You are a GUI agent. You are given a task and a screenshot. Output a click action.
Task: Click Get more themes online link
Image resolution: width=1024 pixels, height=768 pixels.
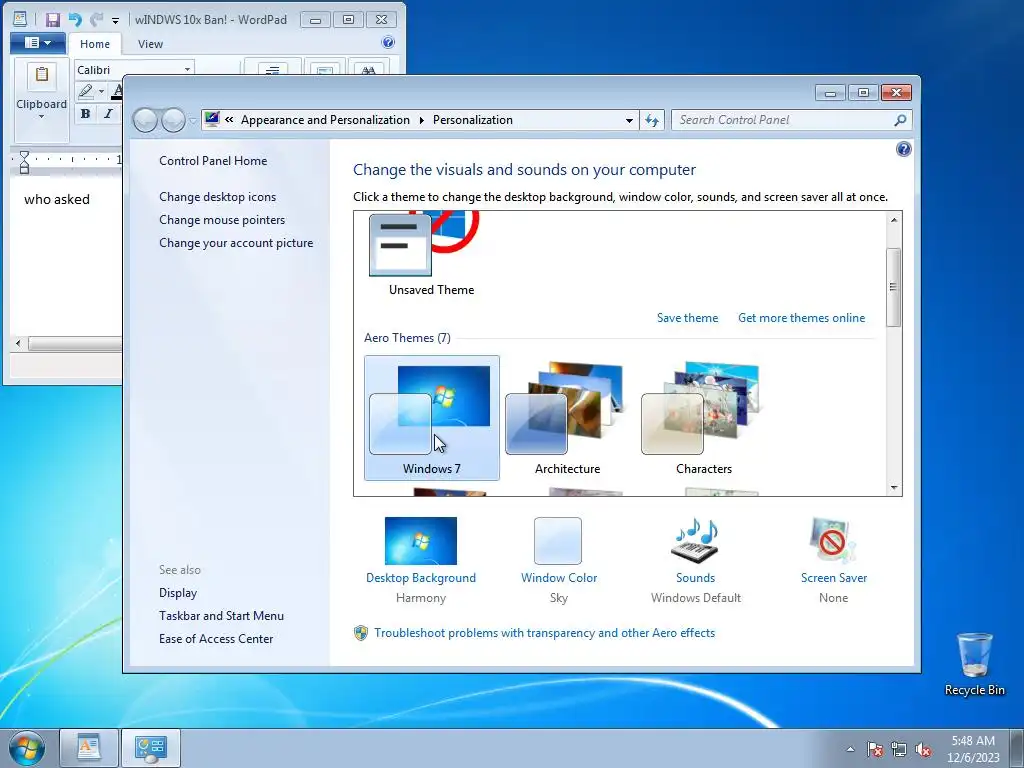801,318
